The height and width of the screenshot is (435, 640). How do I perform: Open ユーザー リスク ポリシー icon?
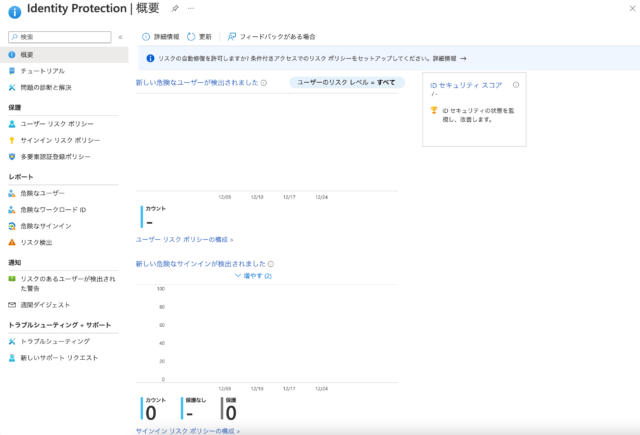click(x=12, y=124)
